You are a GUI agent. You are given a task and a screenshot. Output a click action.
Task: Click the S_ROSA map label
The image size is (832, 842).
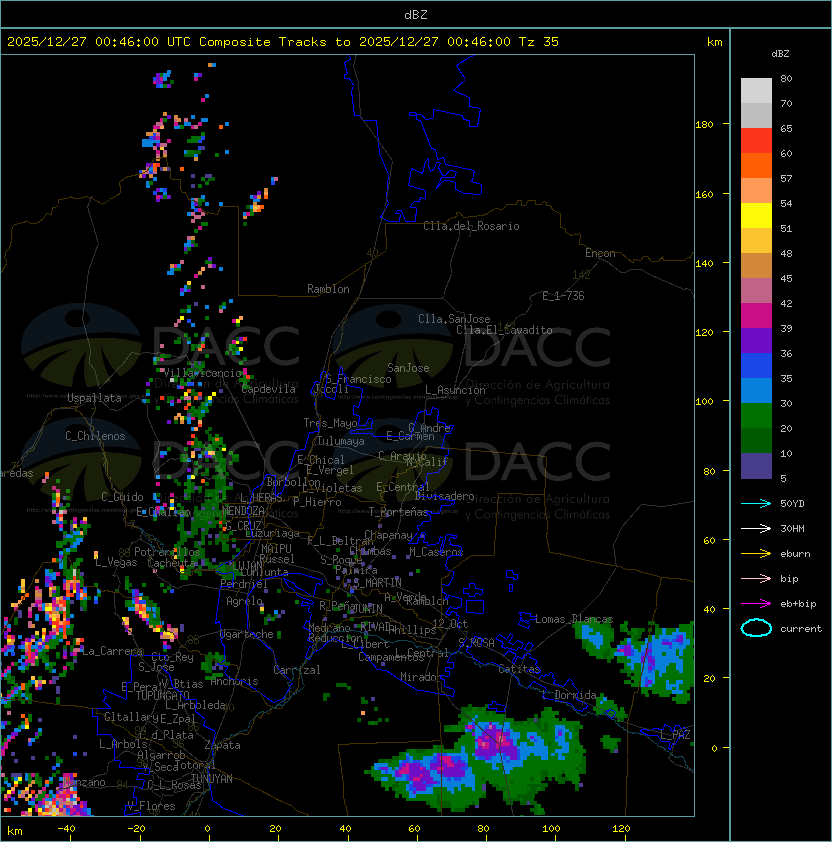(476, 643)
